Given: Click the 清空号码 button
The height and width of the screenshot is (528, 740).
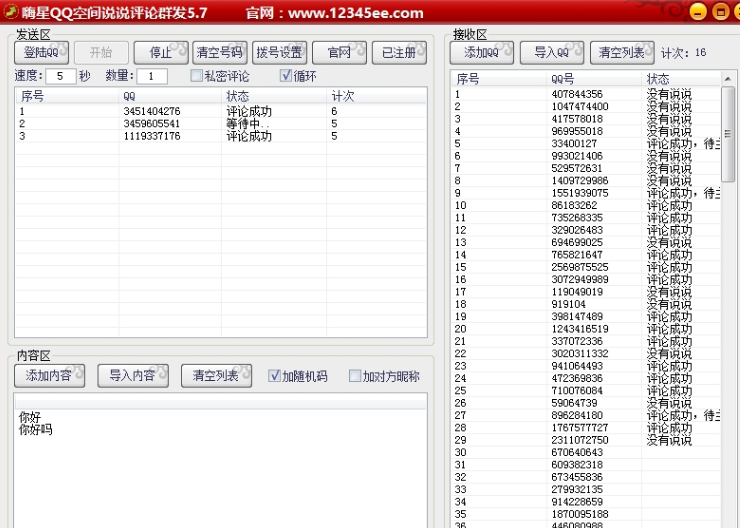Looking at the screenshot, I should (x=219, y=52).
